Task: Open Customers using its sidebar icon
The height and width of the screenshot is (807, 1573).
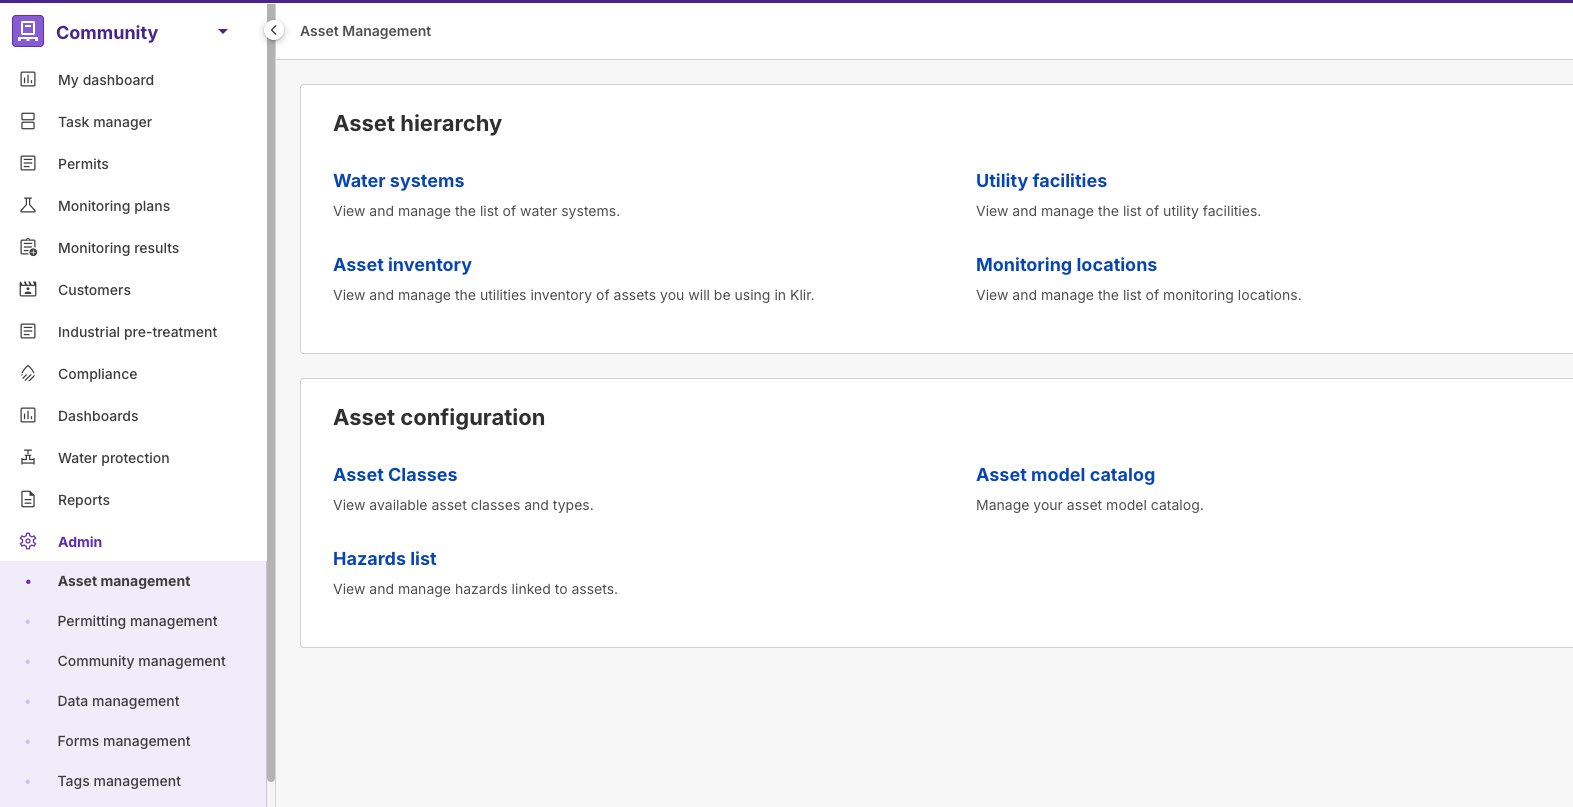Action: click(28, 289)
